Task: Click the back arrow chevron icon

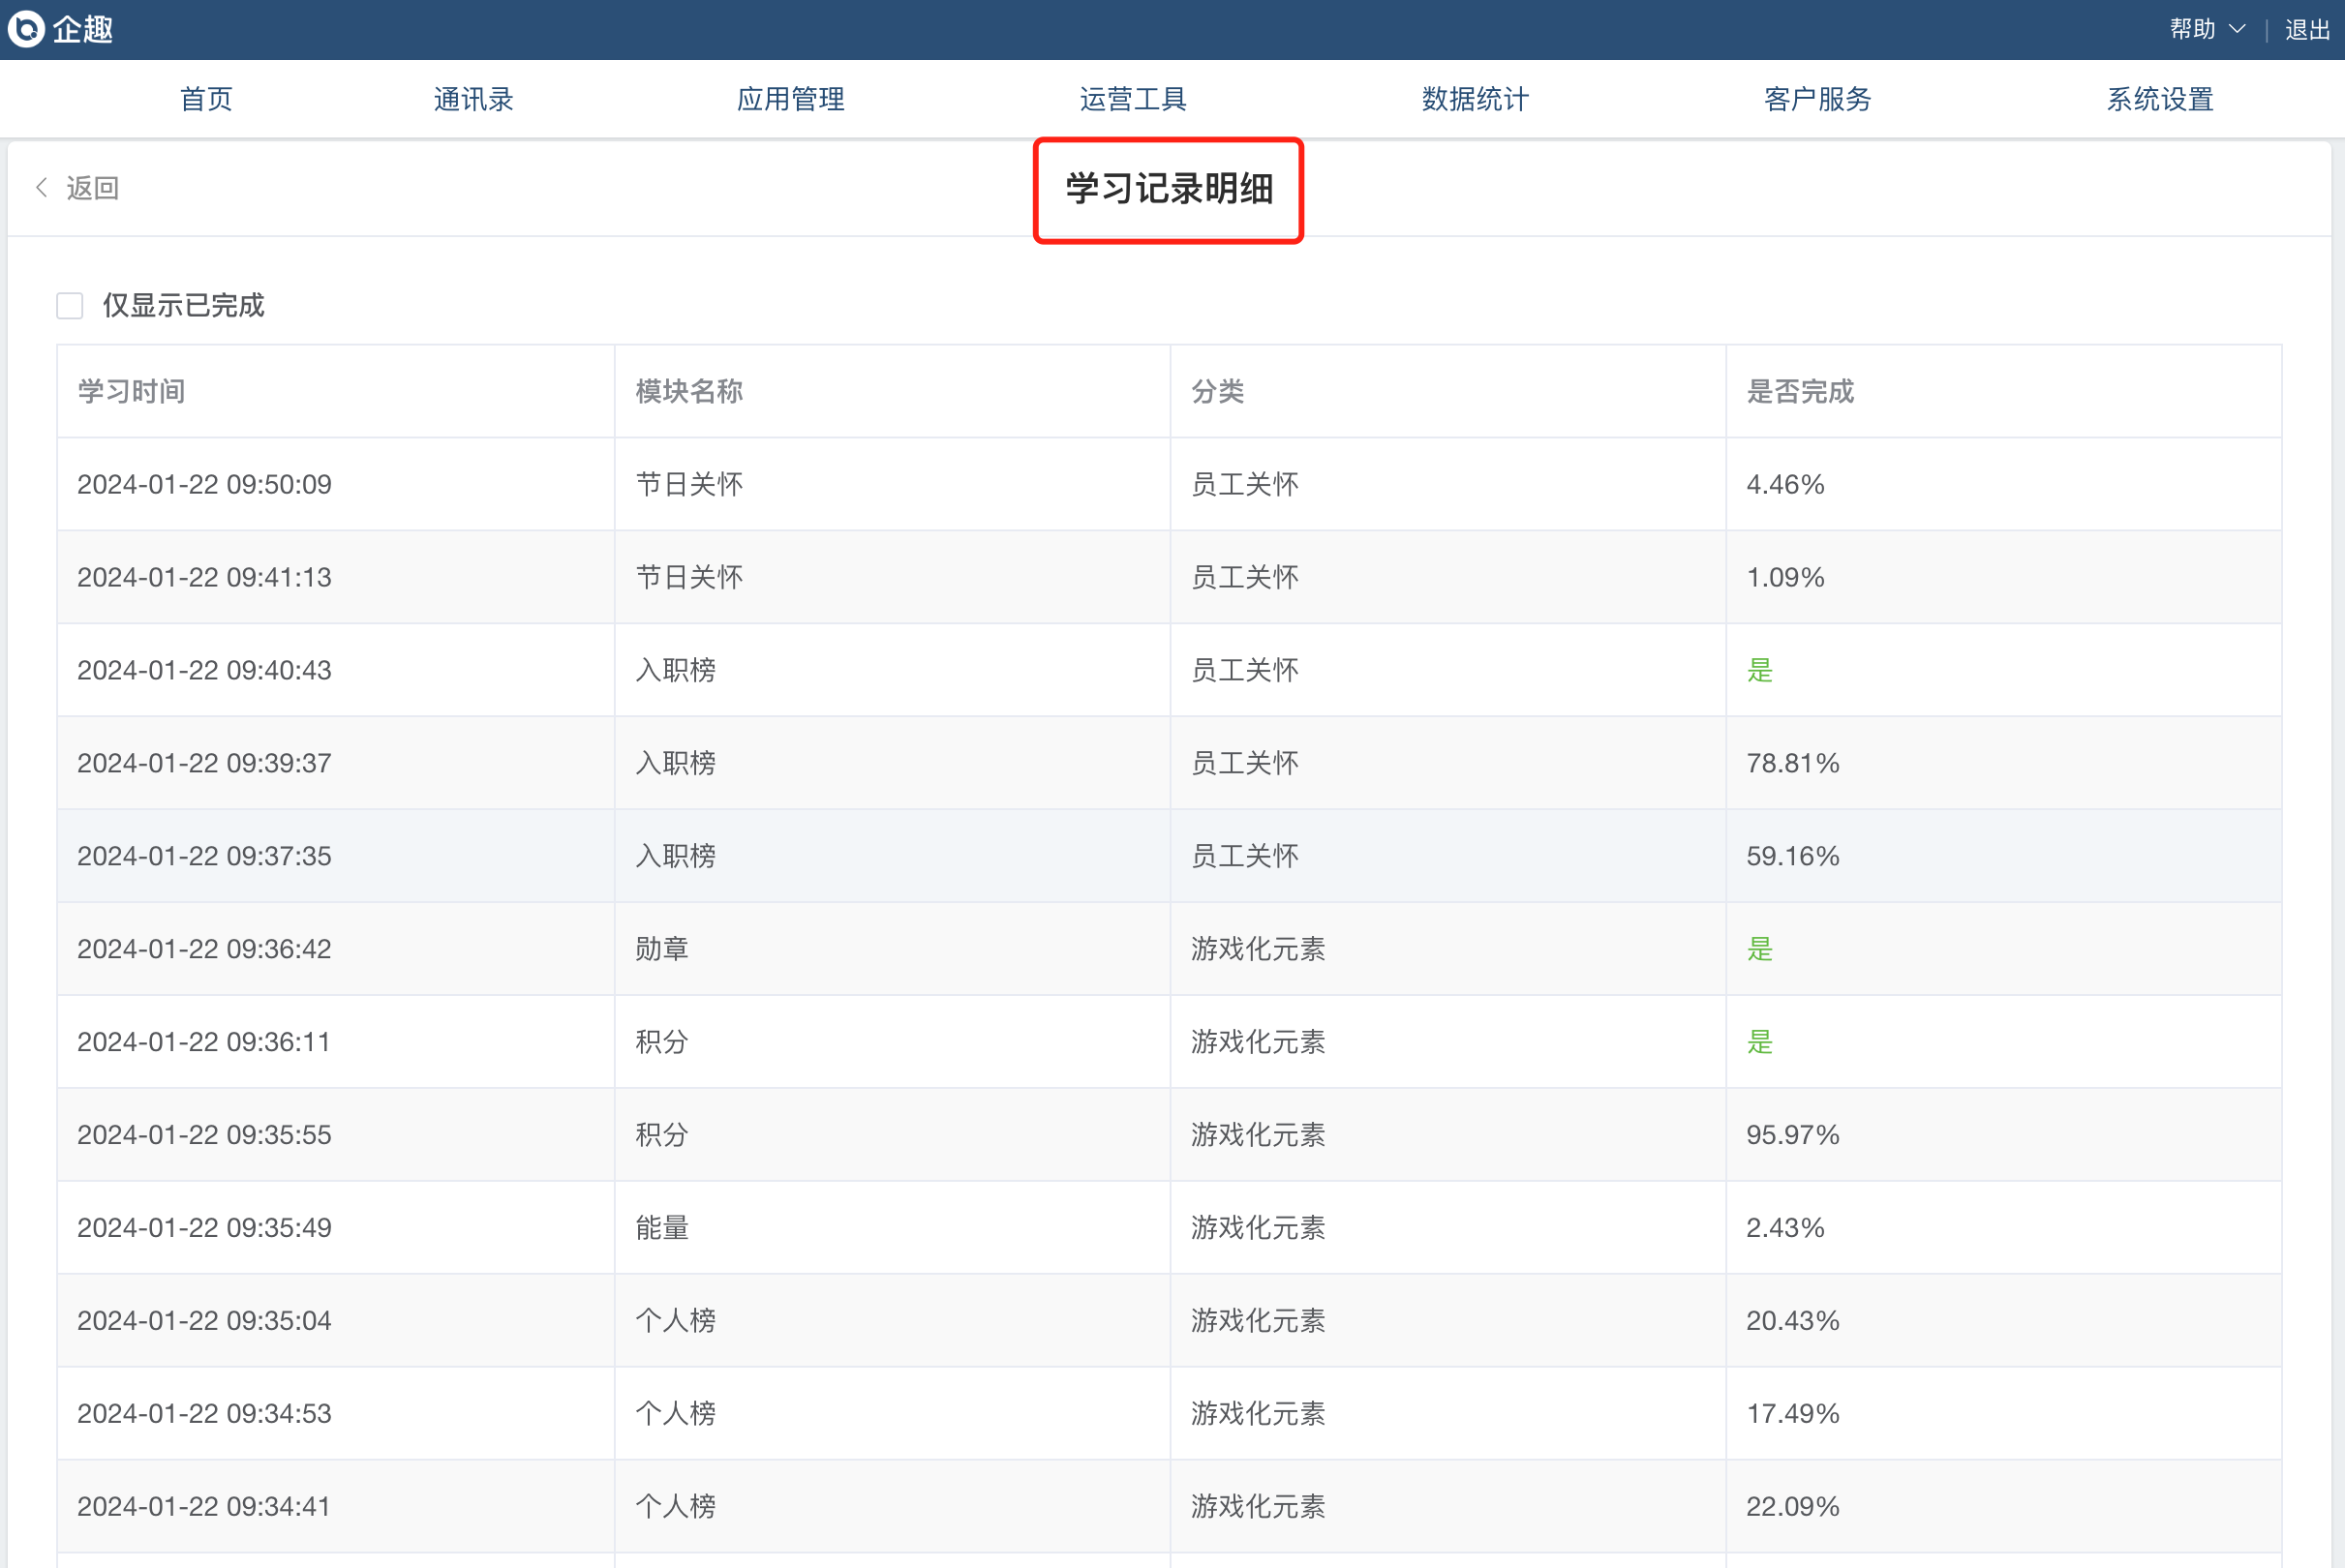Action: click(x=42, y=188)
